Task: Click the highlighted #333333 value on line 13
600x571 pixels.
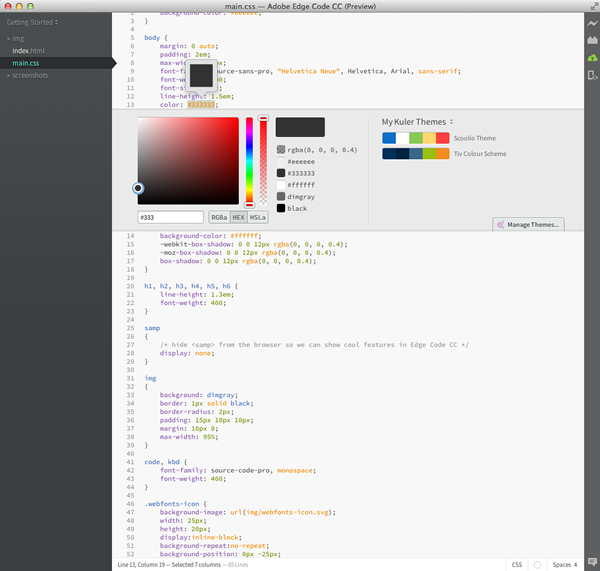Action: tap(201, 104)
